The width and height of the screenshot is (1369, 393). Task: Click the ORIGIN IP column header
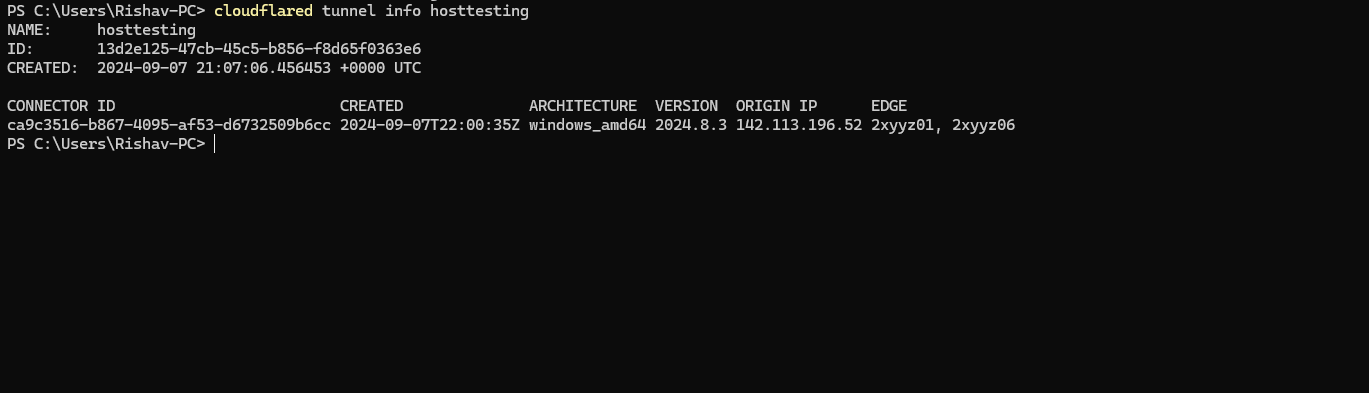tap(777, 106)
